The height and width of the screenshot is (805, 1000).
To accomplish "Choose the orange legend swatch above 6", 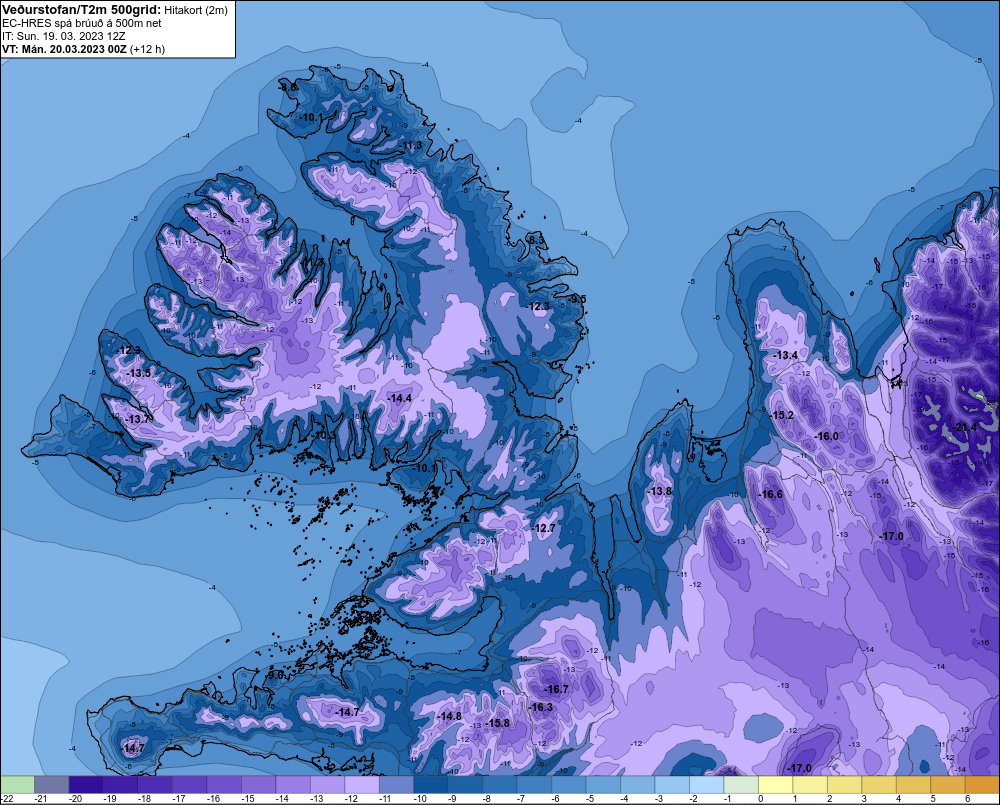I will (982, 784).
